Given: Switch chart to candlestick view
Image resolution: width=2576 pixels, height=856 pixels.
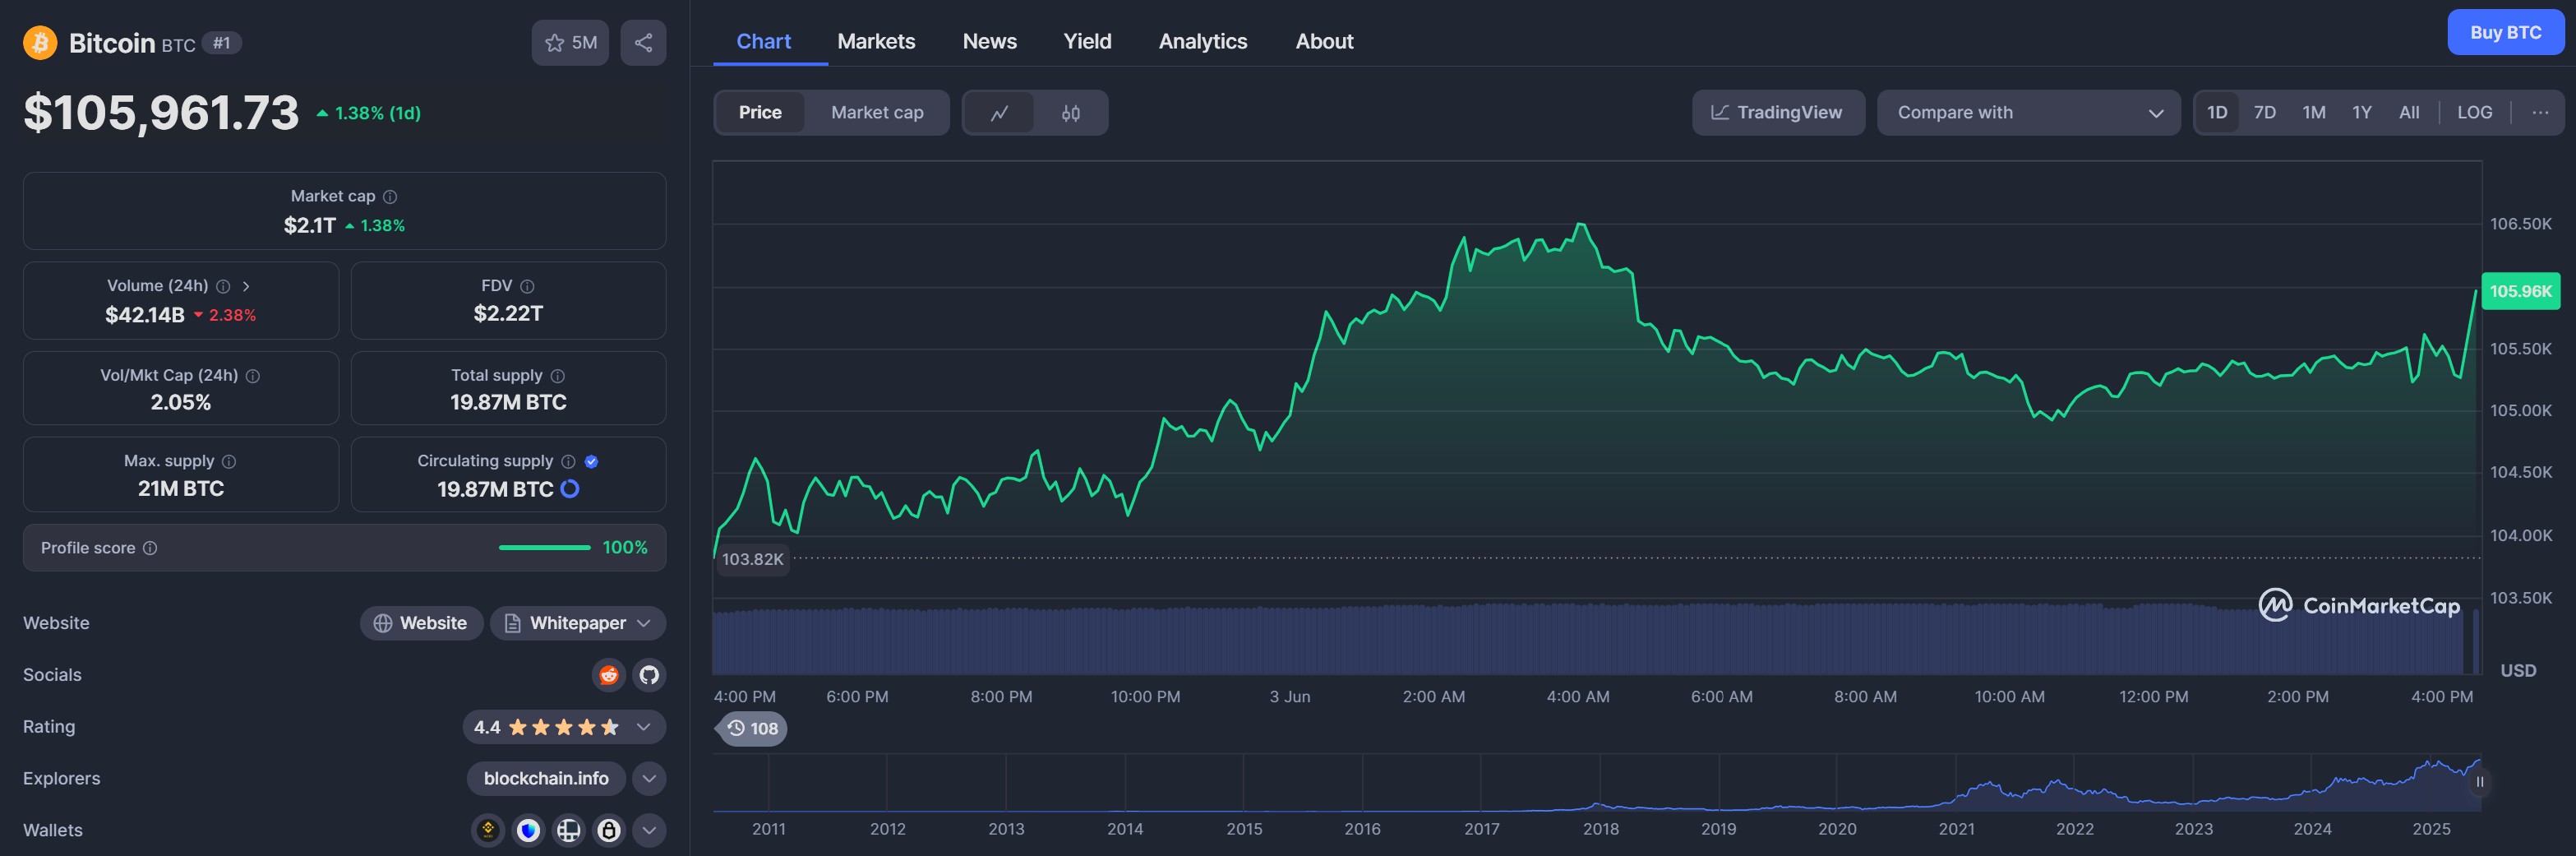Looking at the screenshot, I should (x=1070, y=113).
